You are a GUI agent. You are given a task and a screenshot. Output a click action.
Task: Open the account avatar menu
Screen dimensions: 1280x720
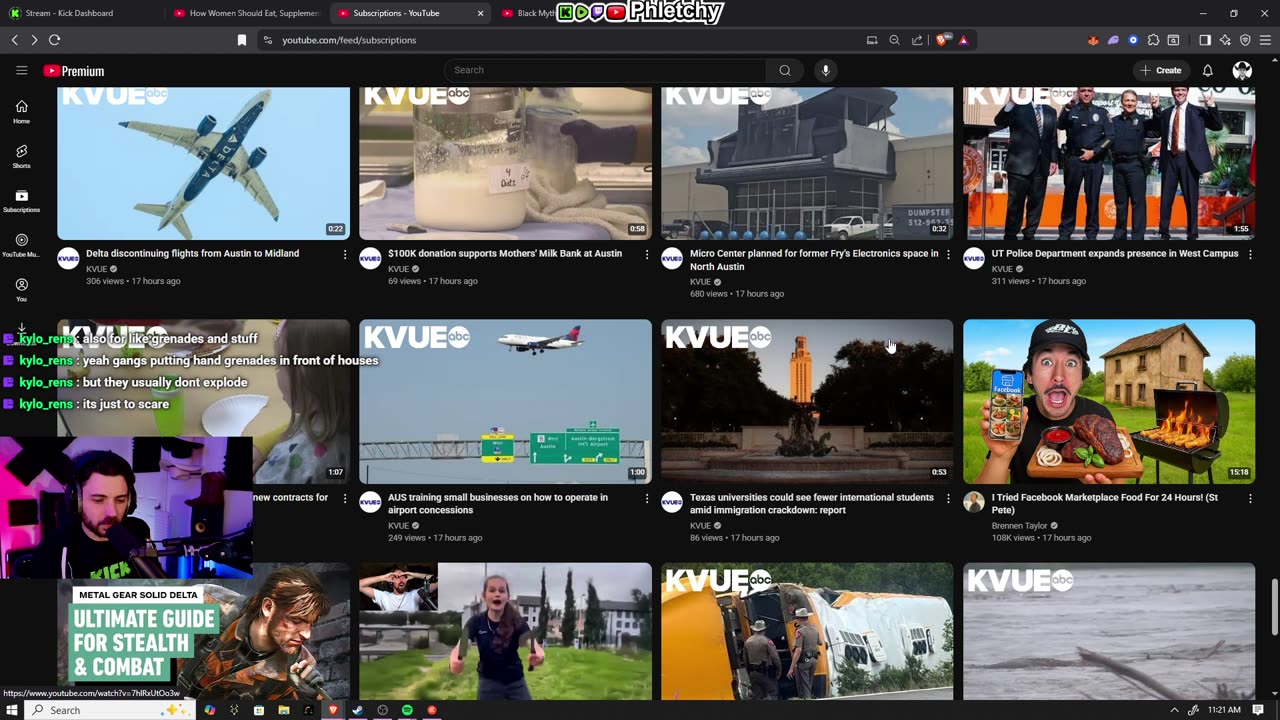[1242, 70]
